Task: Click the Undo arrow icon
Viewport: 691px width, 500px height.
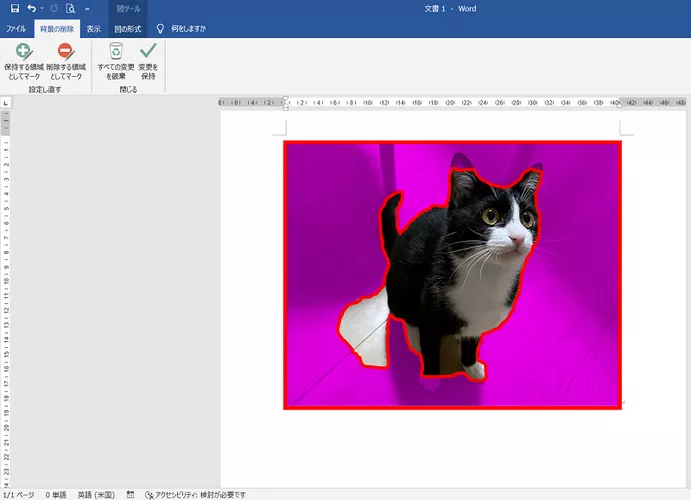Action: point(32,8)
